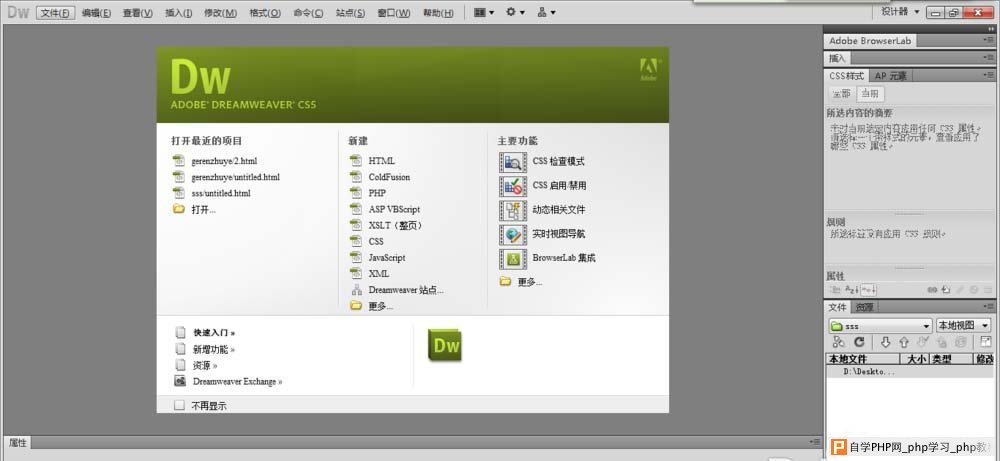Open the 快速入门 » link
The width and height of the screenshot is (1000, 461).
pyautogui.click(x=214, y=333)
